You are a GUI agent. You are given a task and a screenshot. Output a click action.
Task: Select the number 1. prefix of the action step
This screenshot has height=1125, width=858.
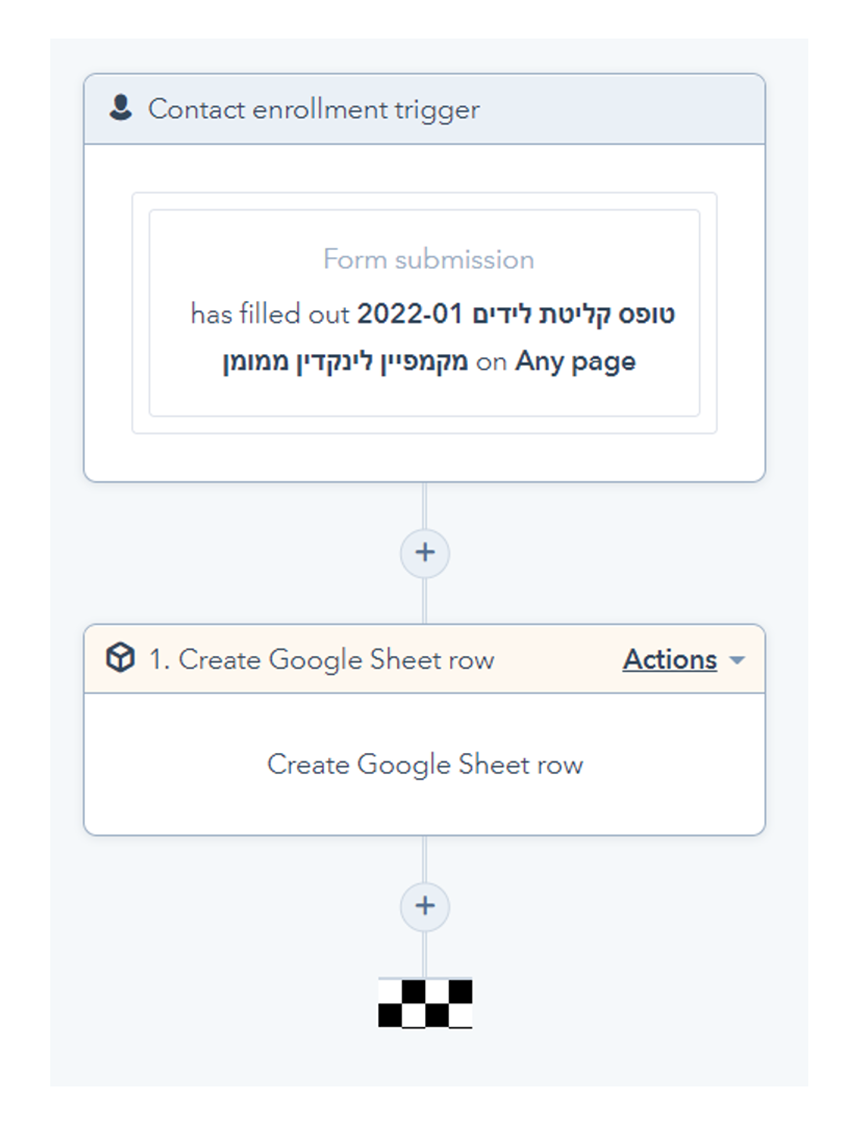pos(159,659)
